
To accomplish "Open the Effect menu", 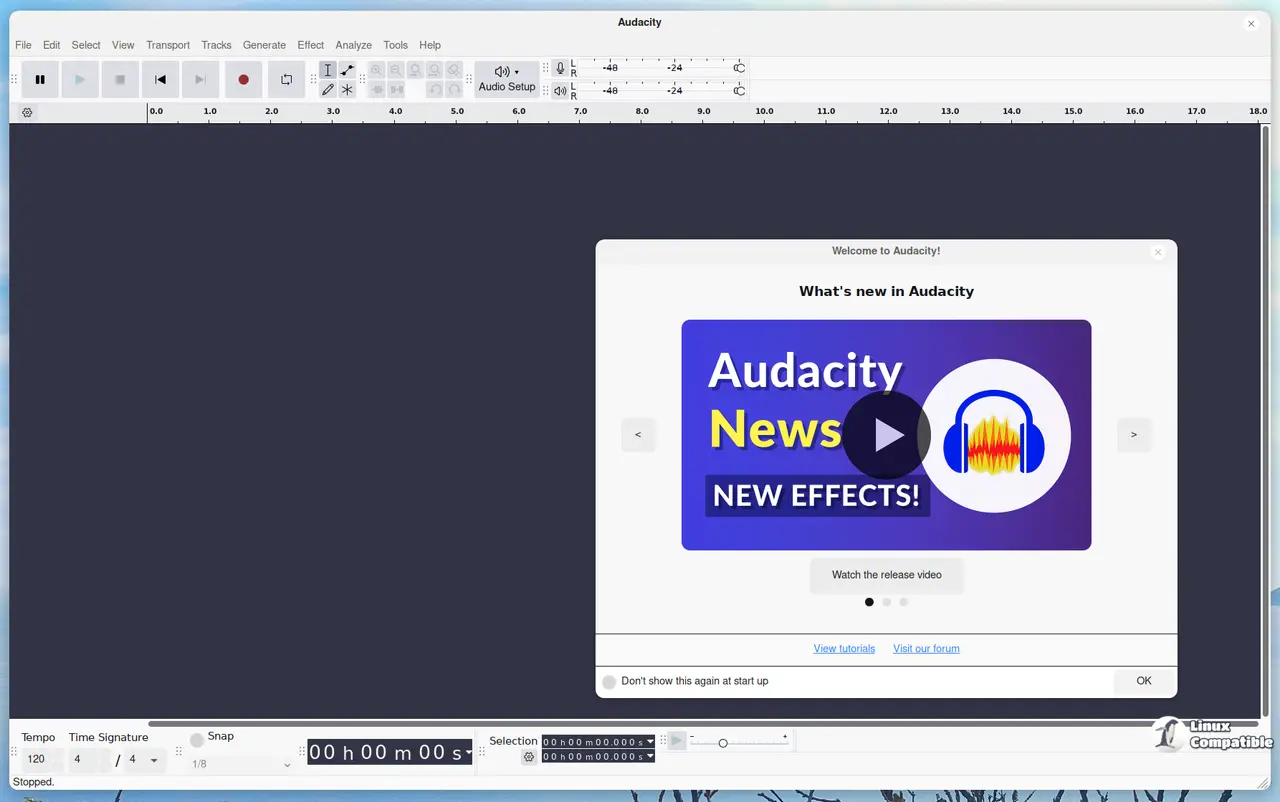I will [x=310, y=45].
